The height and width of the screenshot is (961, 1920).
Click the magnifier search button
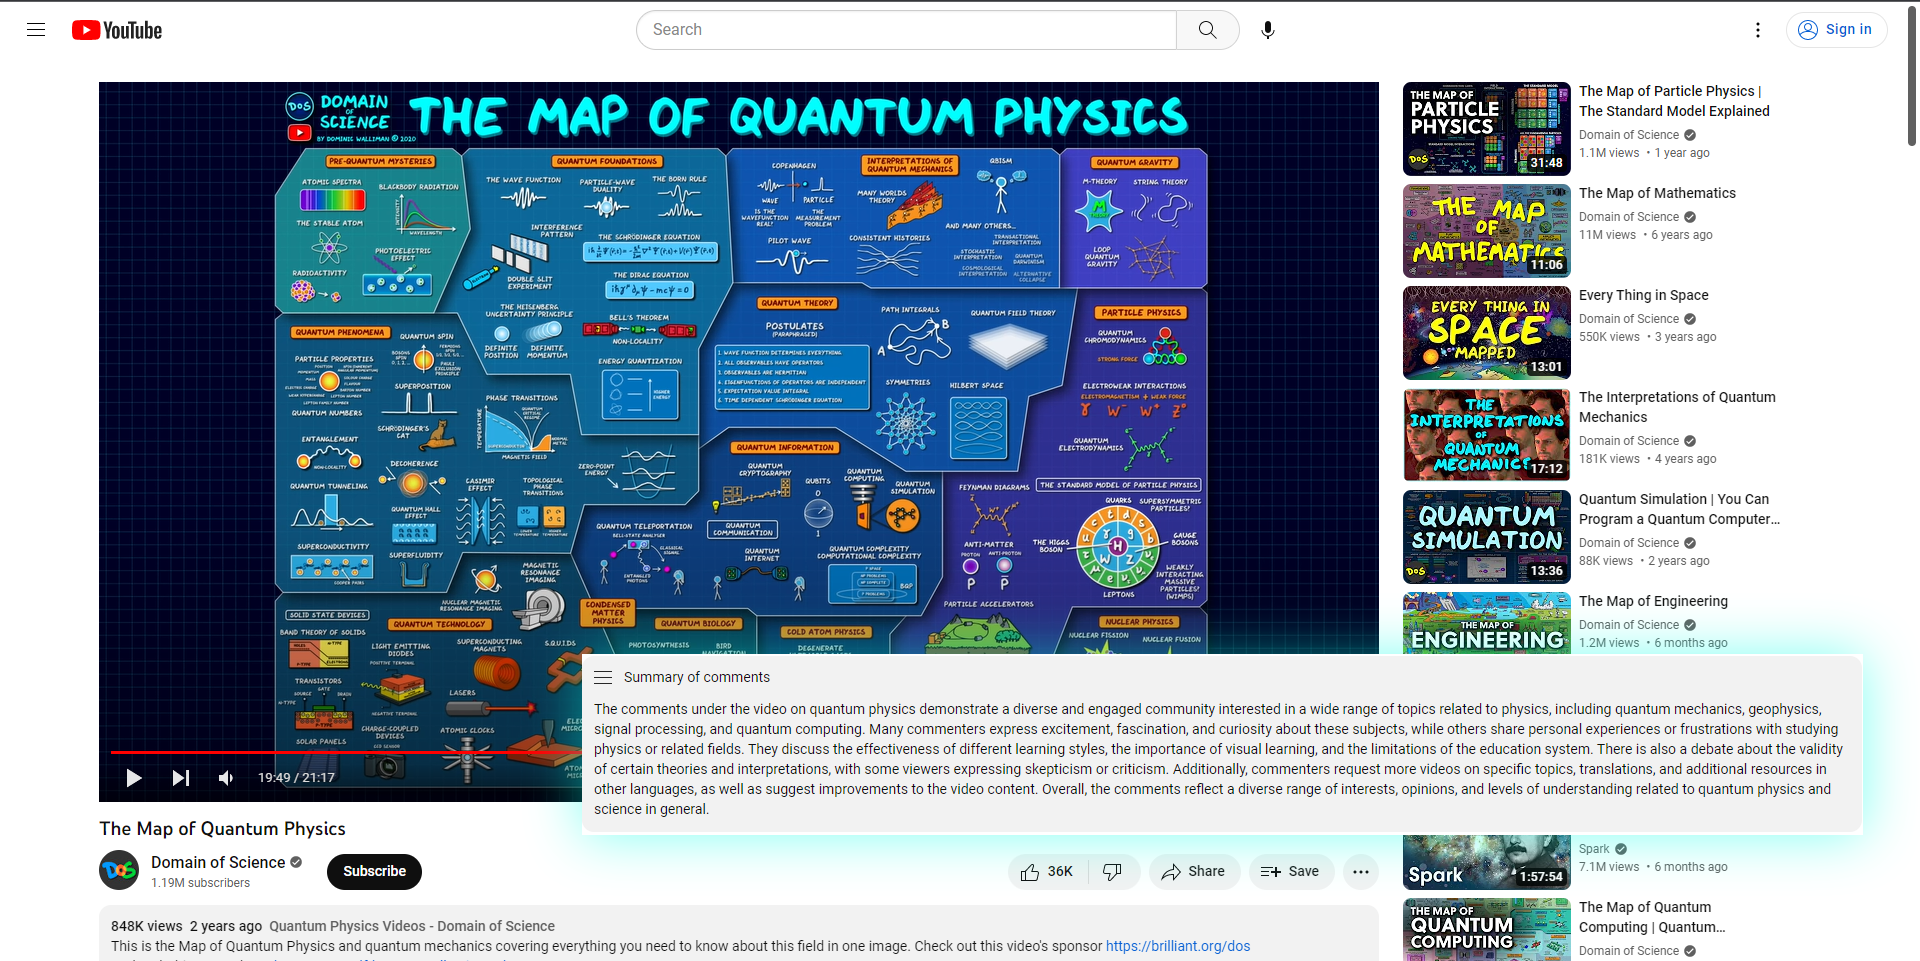click(1208, 30)
